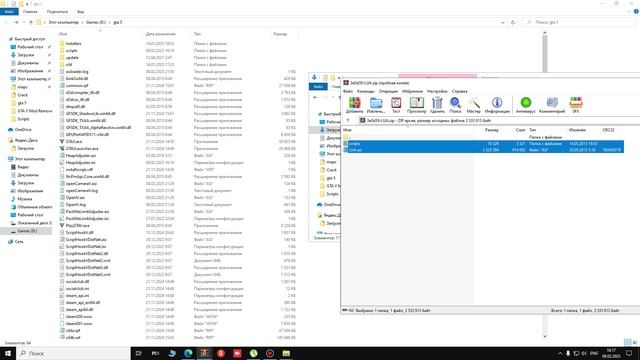Select the scripts folder row in WinRAR

(483, 144)
